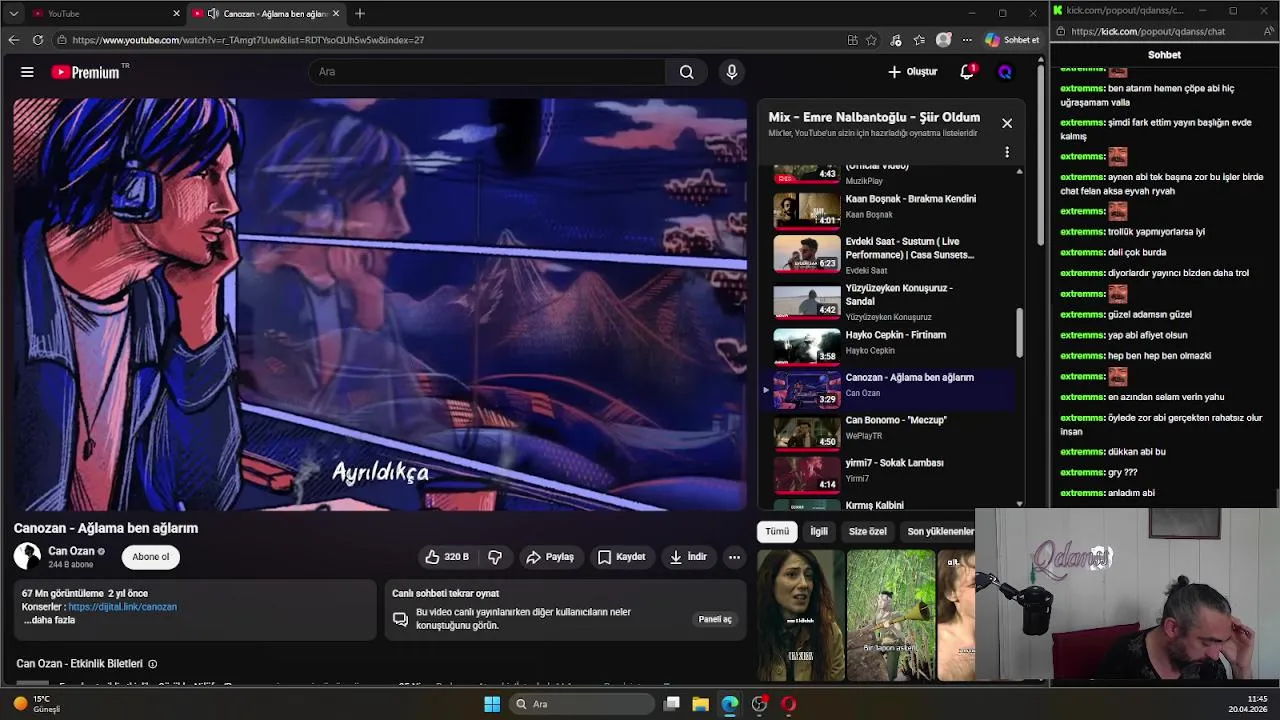Open the YouTube hamburger guide menu
Image resolution: width=1280 pixels, height=720 pixels.
click(27, 72)
